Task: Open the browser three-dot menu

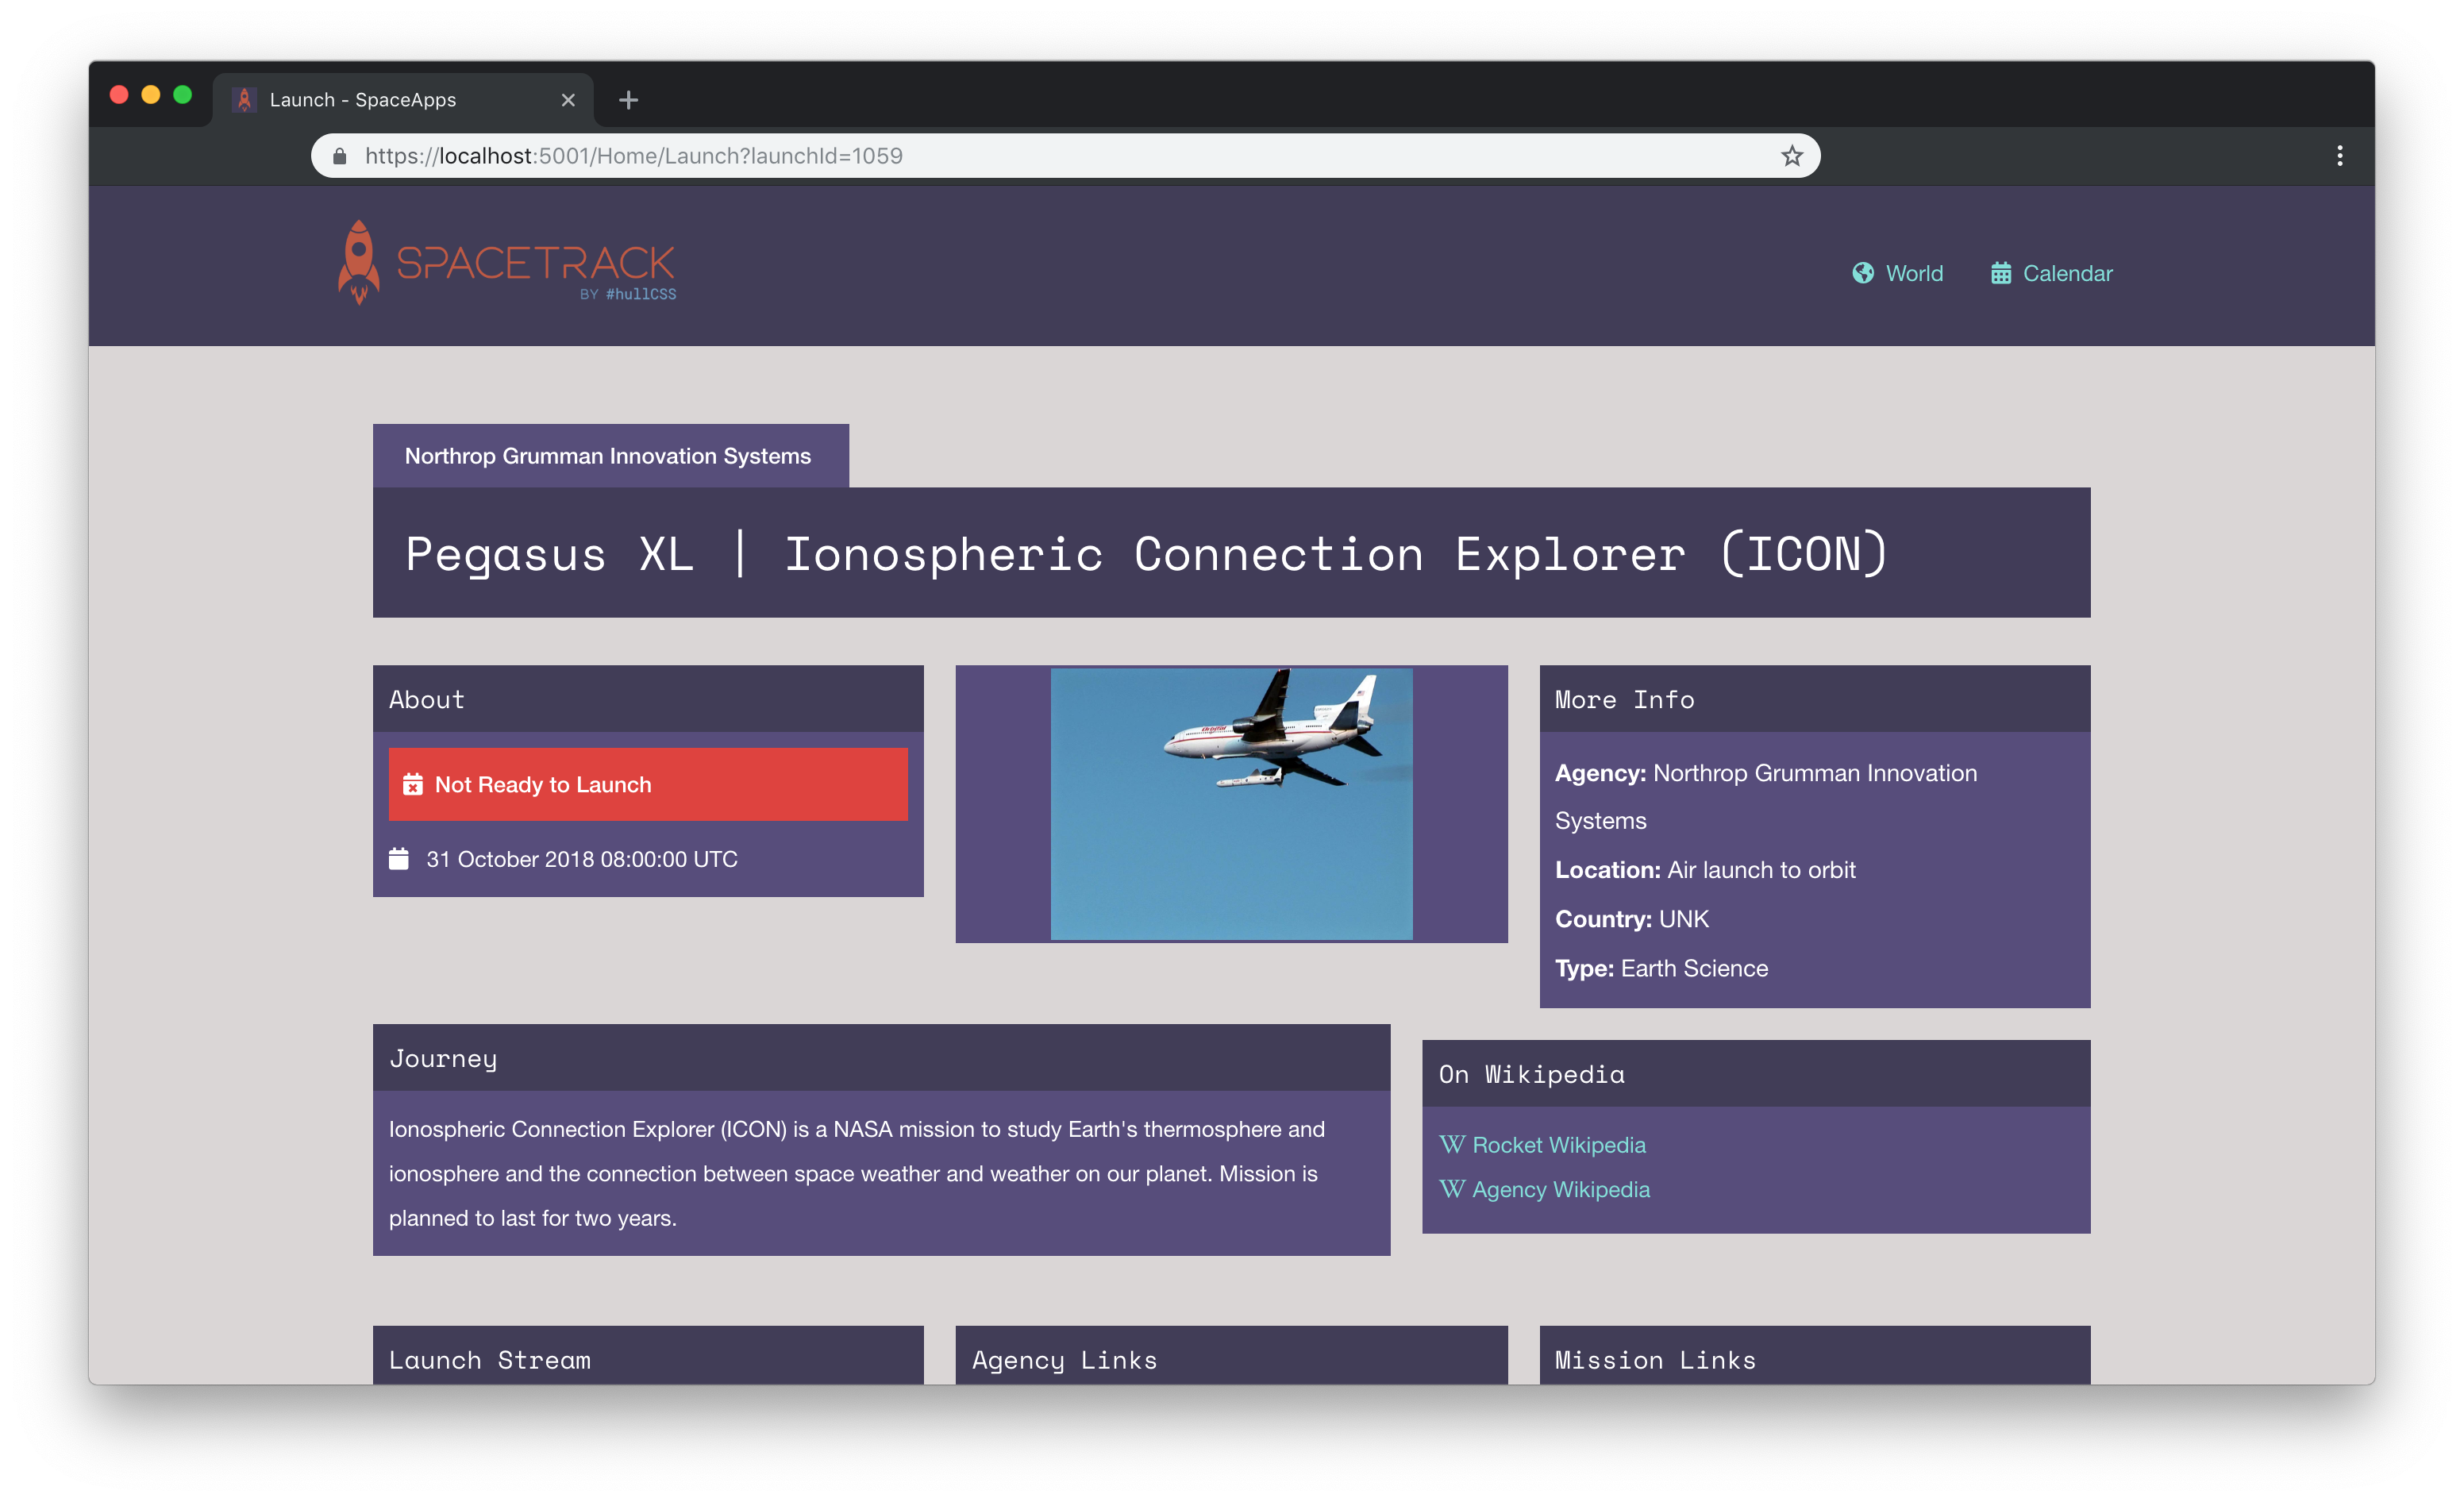Action: [x=2339, y=156]
